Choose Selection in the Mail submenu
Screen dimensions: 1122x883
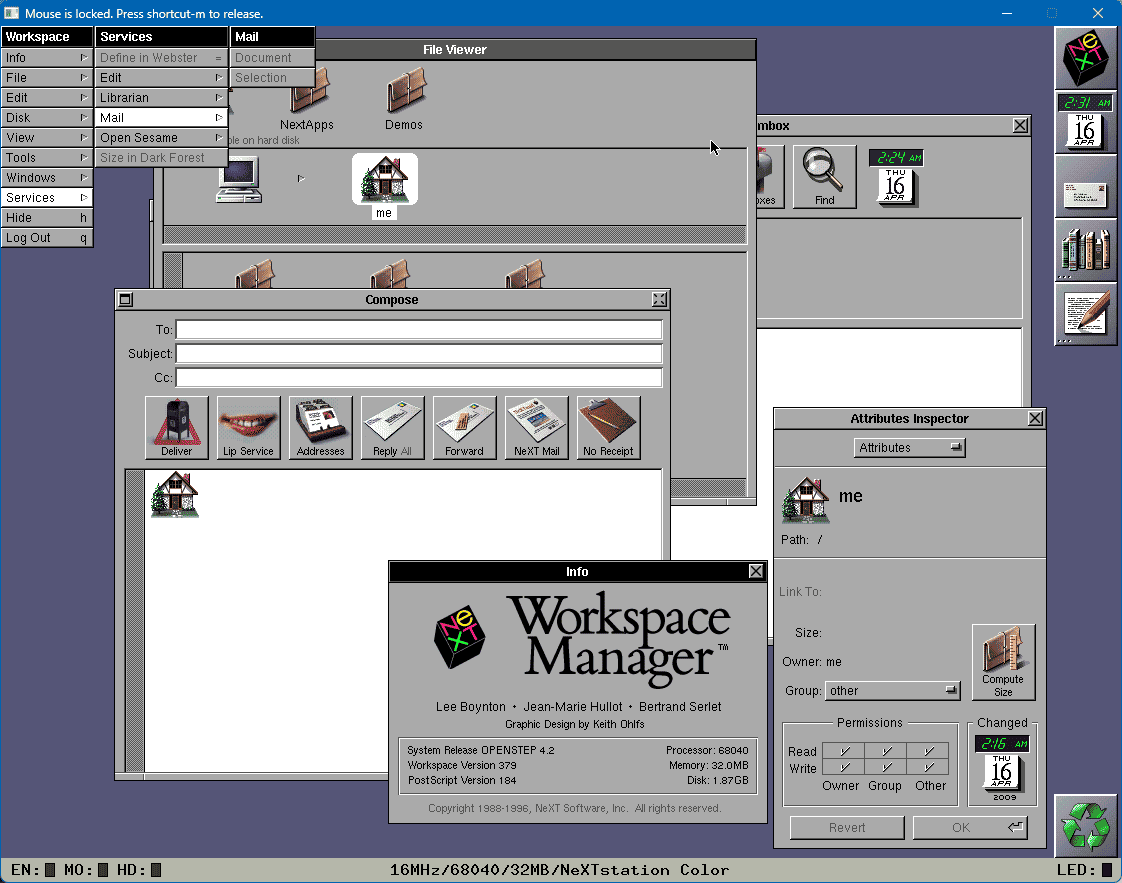click(x=273, y=77)
